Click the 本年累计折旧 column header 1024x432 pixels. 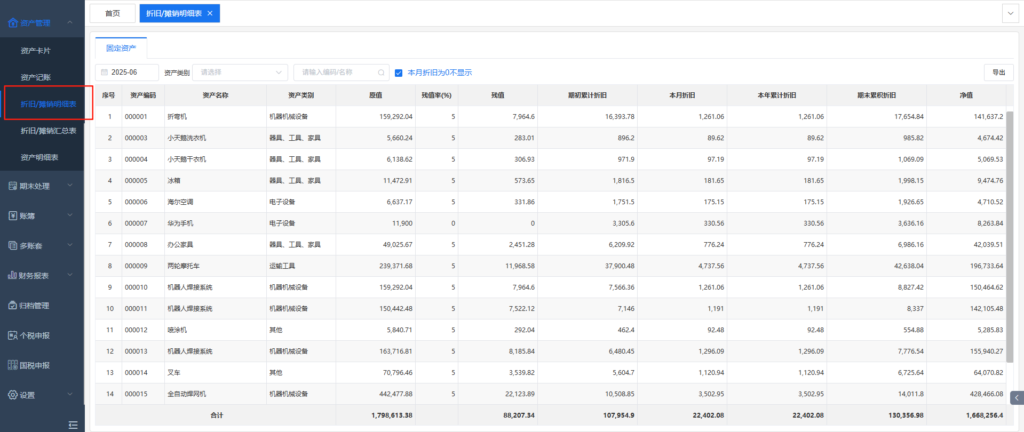pos(777,95)
